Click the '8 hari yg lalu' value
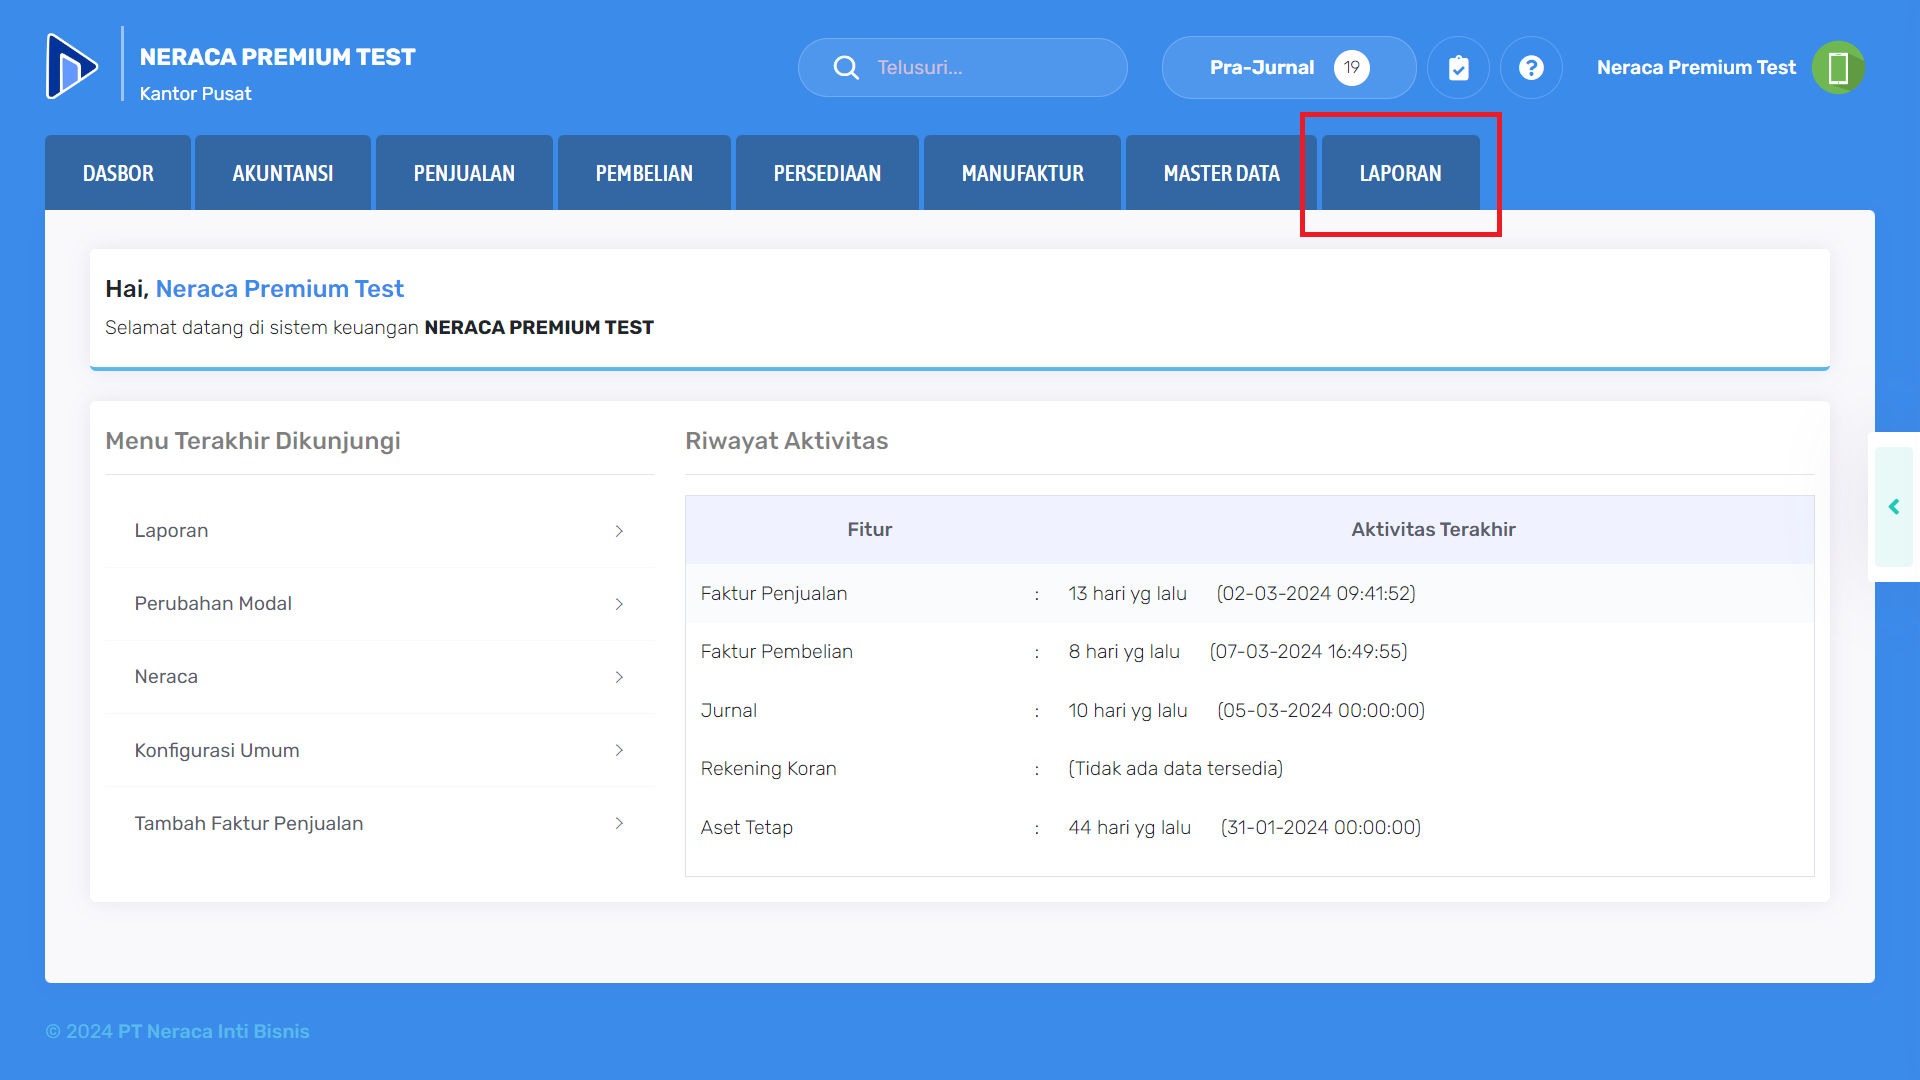 1124,652
